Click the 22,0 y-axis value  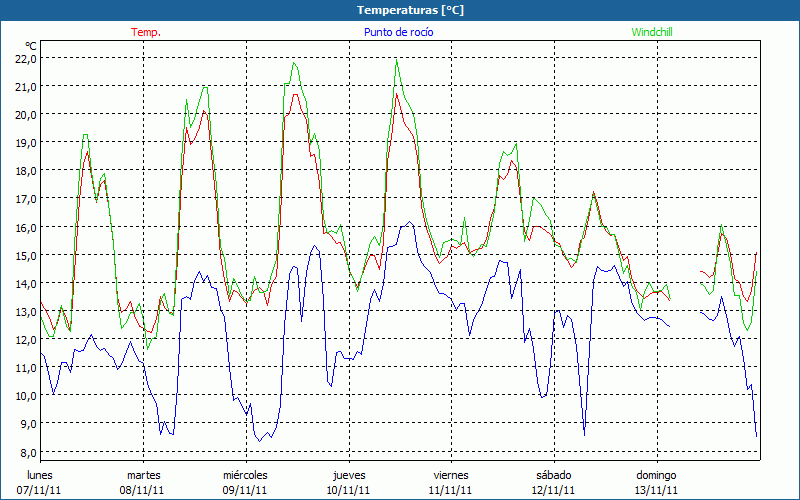click(25, 58)
